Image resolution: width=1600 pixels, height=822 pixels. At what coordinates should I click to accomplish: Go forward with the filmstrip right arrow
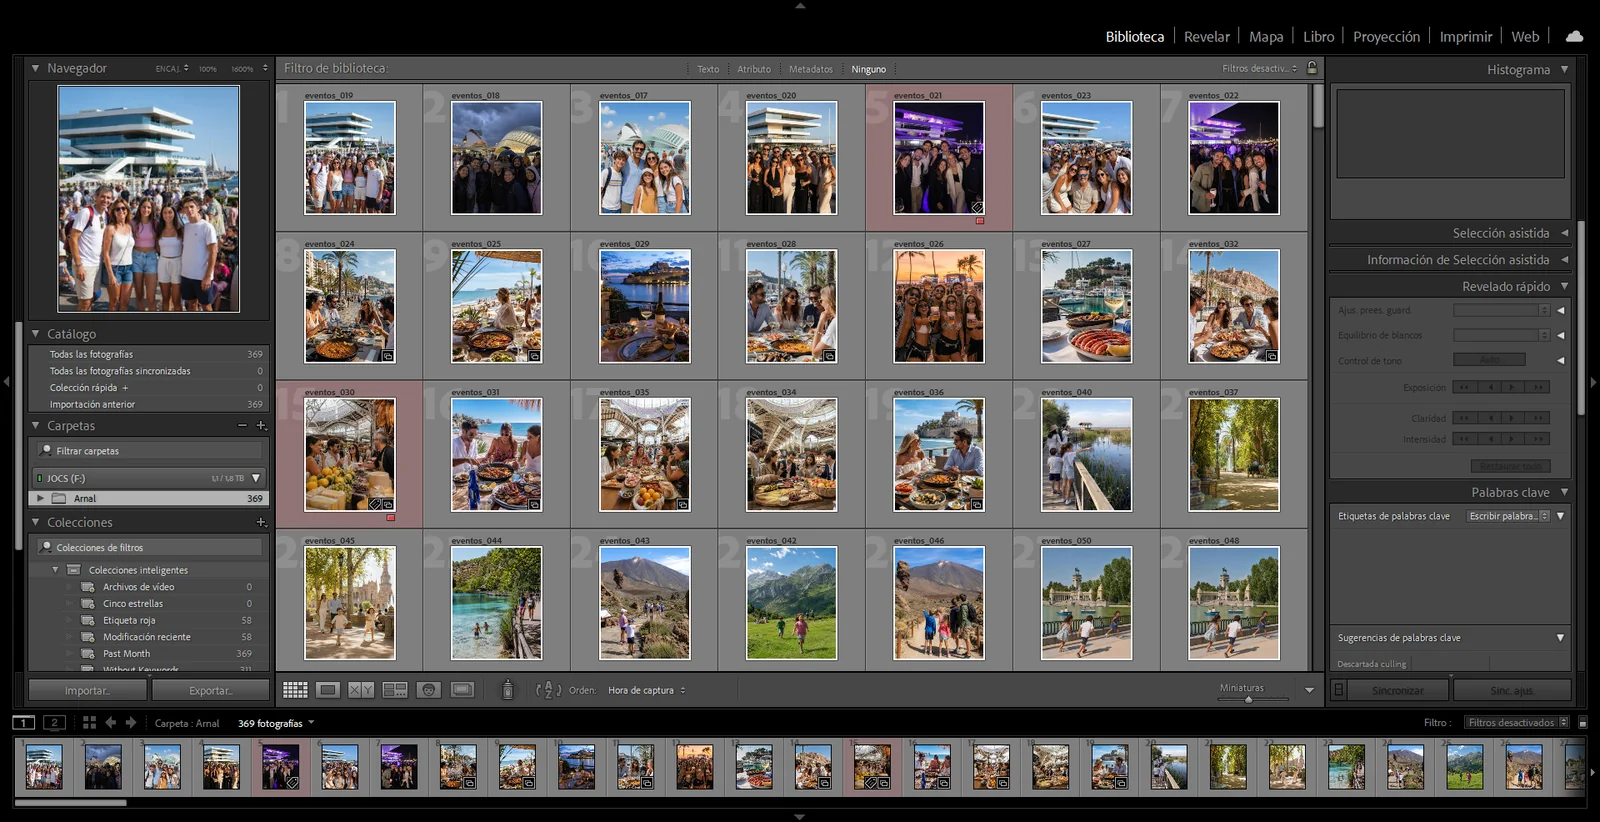(x=131, y=722)
